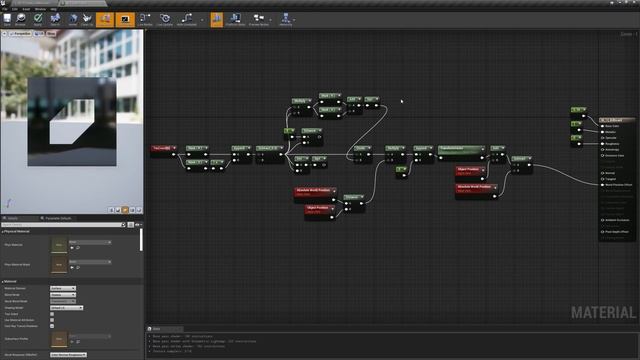The width and height of the screenshot is (640, 360).
Task: Open the File menu
Action: tap(4, 9)
